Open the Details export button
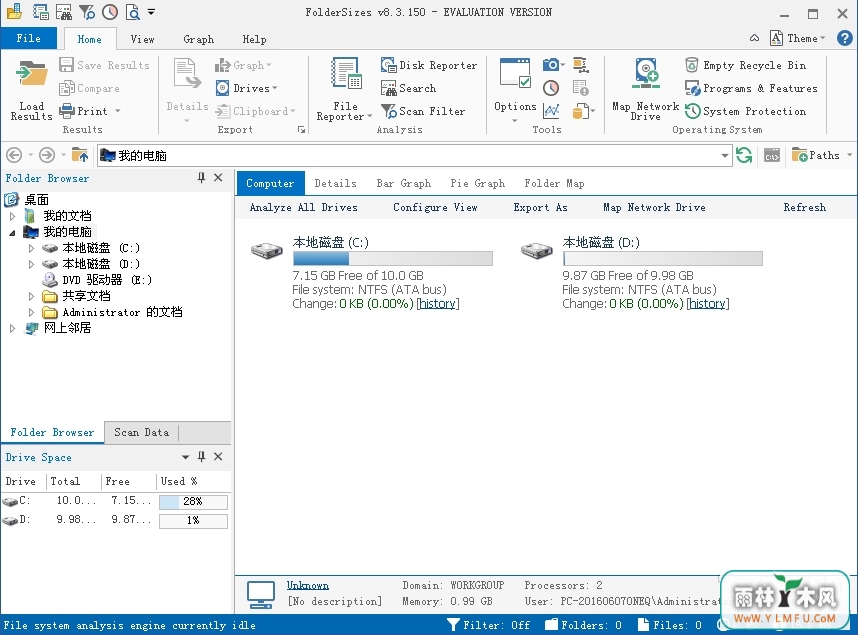This screenshot has width=858, height=635. click(187, 90)
